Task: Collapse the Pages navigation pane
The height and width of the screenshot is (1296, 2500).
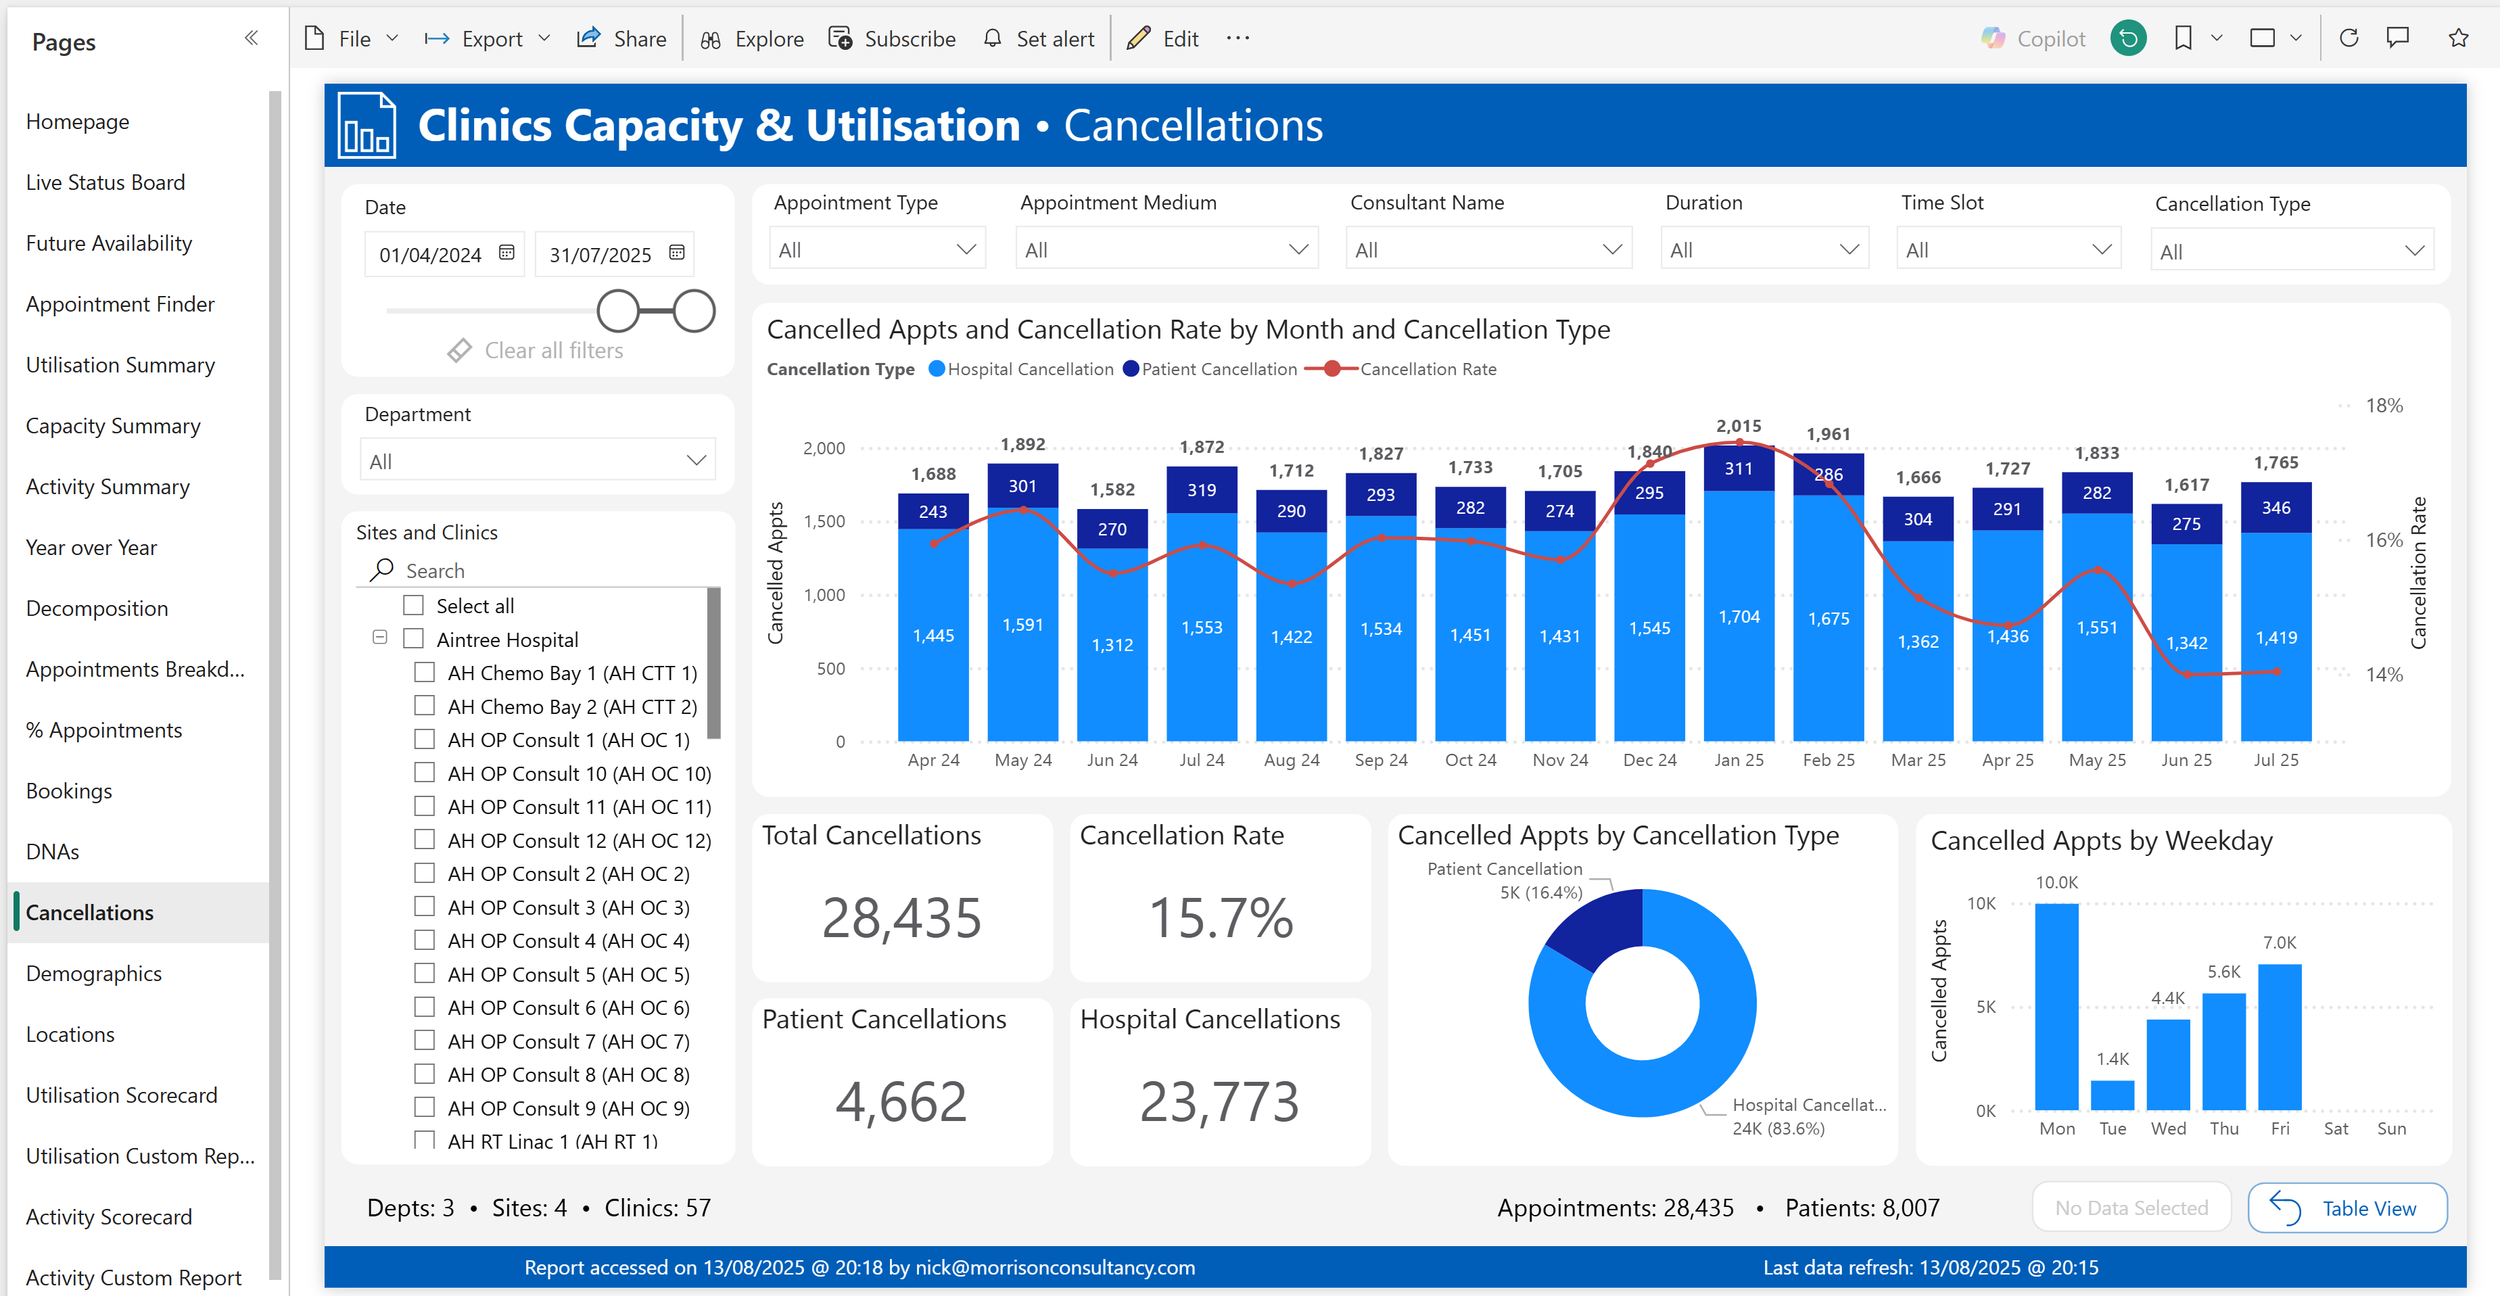Action: pyautogui.click(x=251, y=38)
